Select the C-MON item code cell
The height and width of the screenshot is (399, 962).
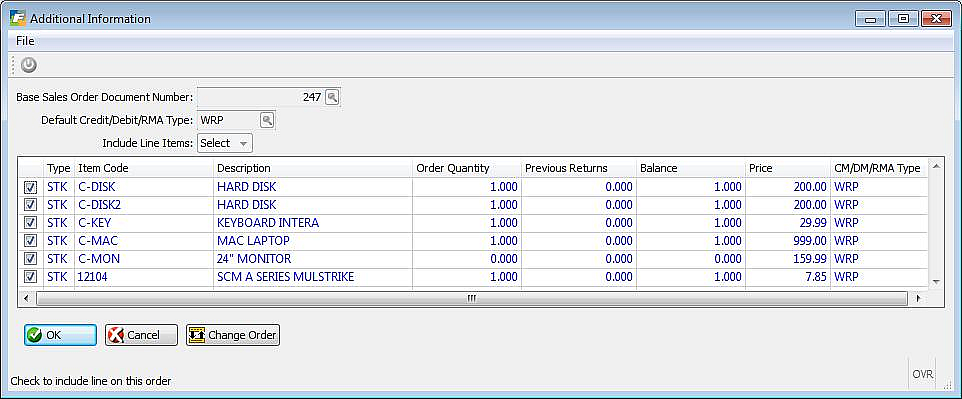144,259
